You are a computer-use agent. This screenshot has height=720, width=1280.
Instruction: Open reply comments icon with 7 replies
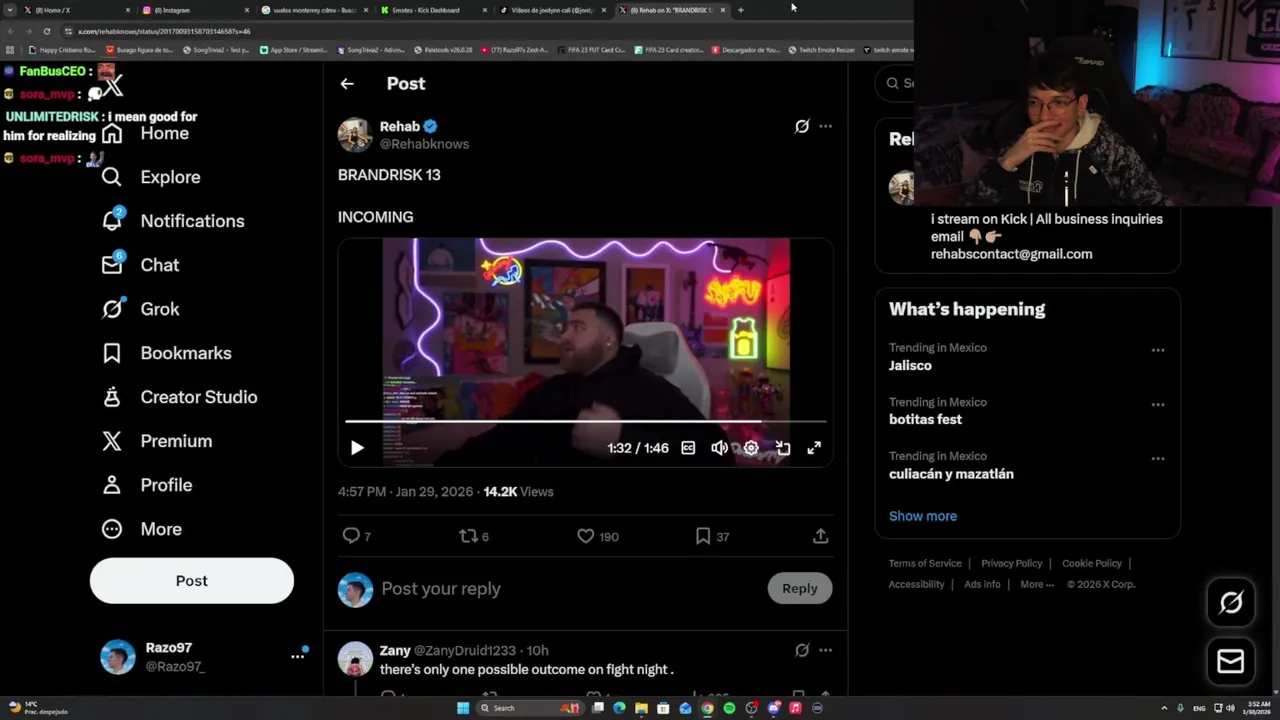click(351, 536)
